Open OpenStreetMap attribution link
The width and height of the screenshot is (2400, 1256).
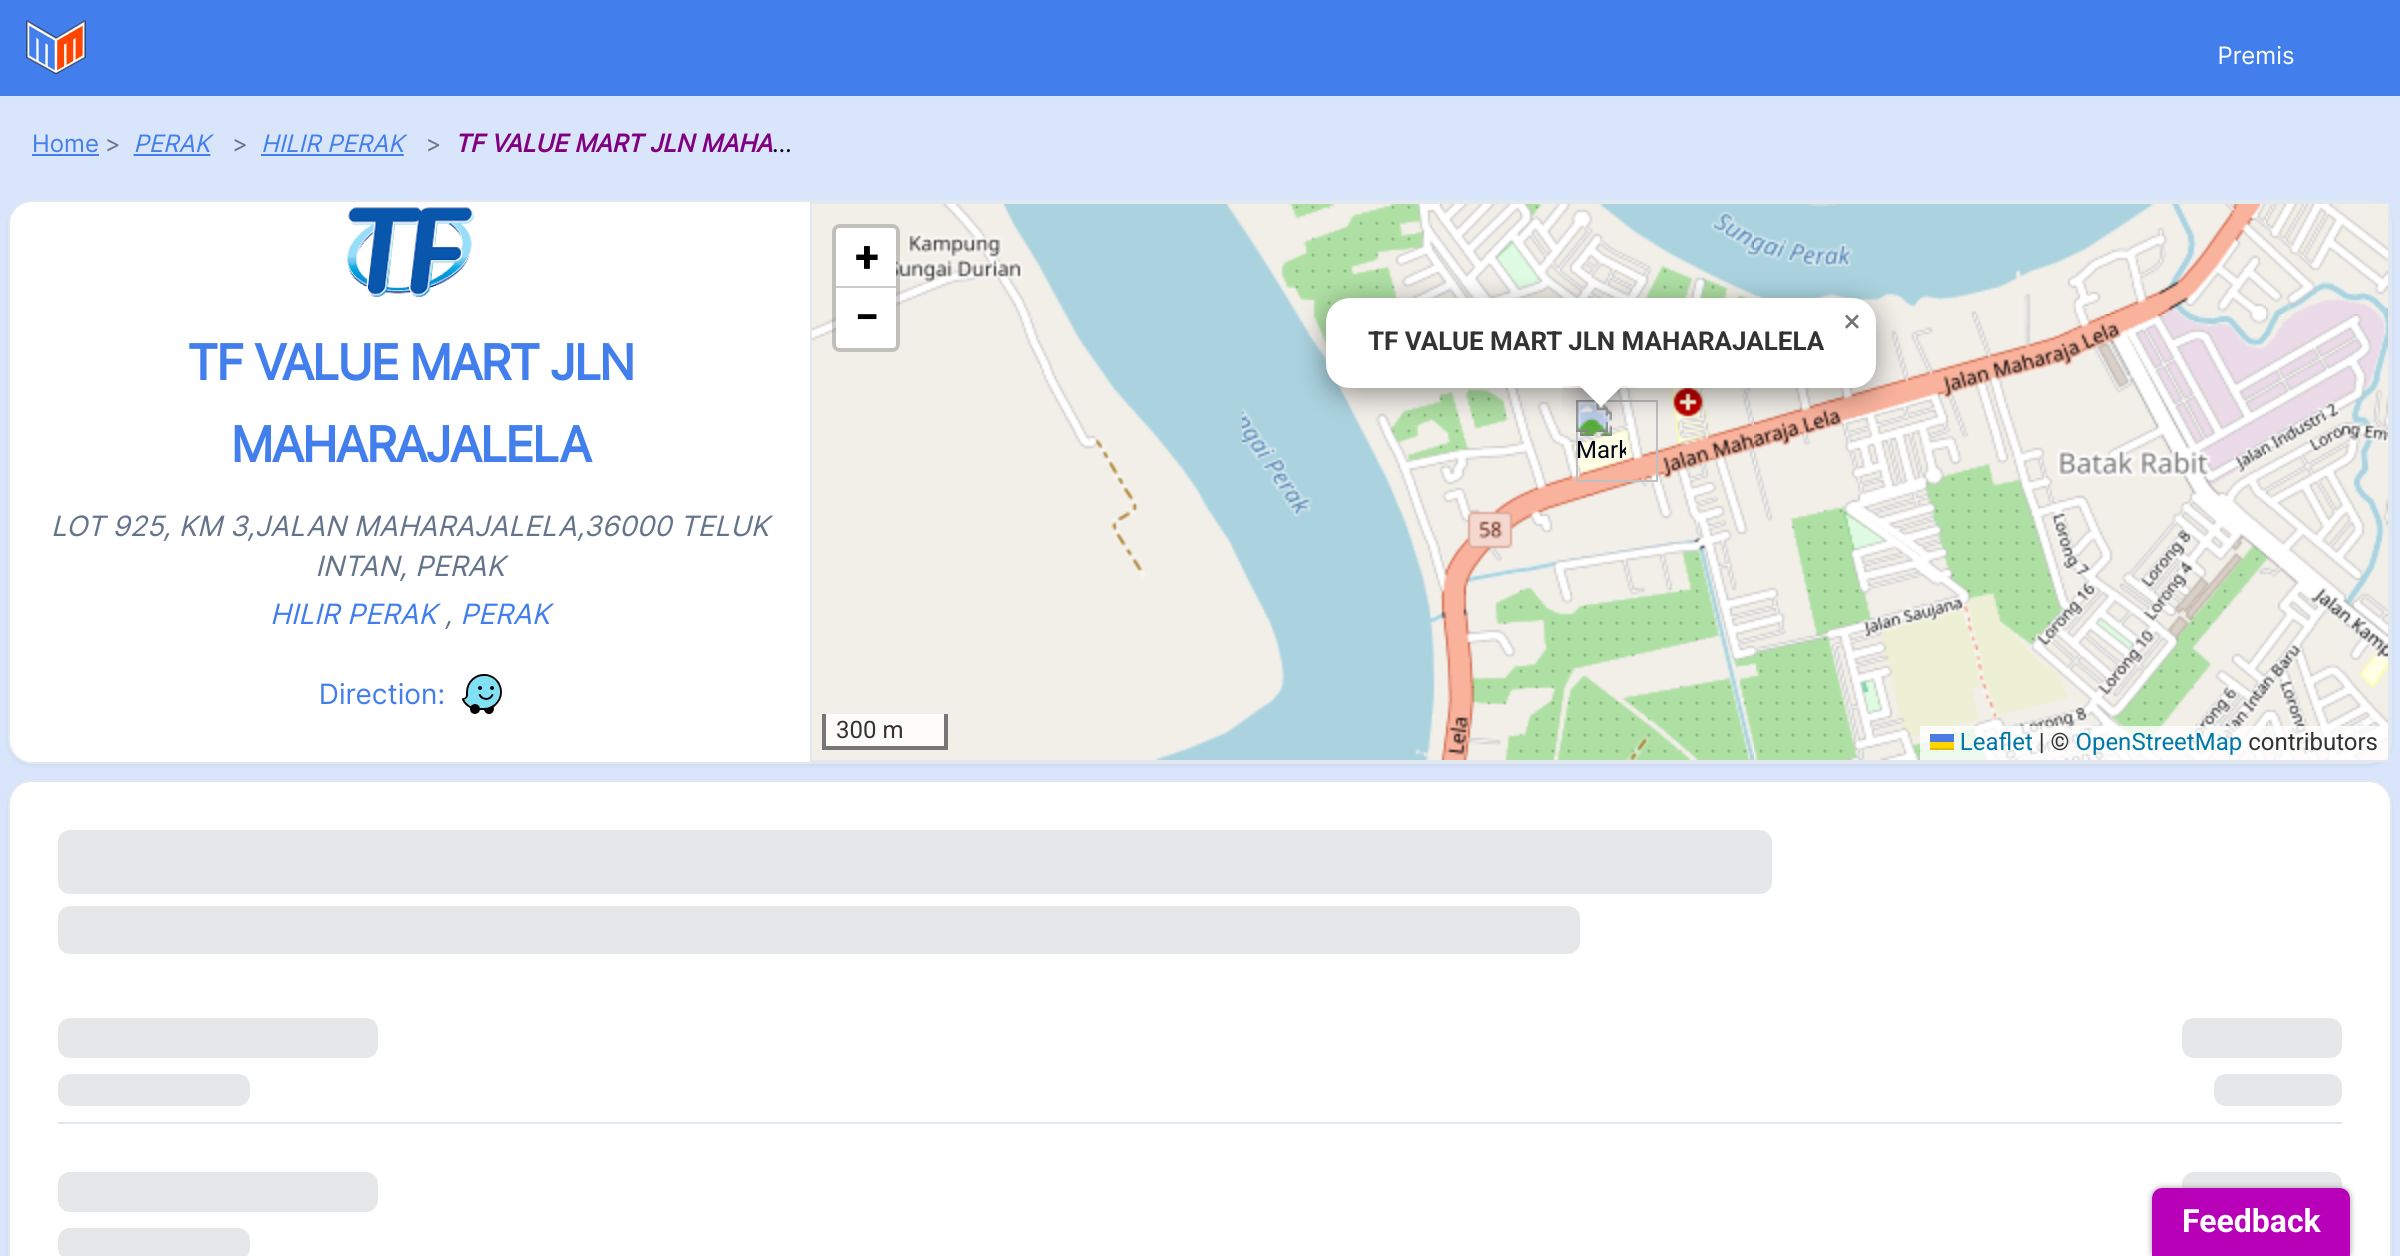tap(2158, 742)
